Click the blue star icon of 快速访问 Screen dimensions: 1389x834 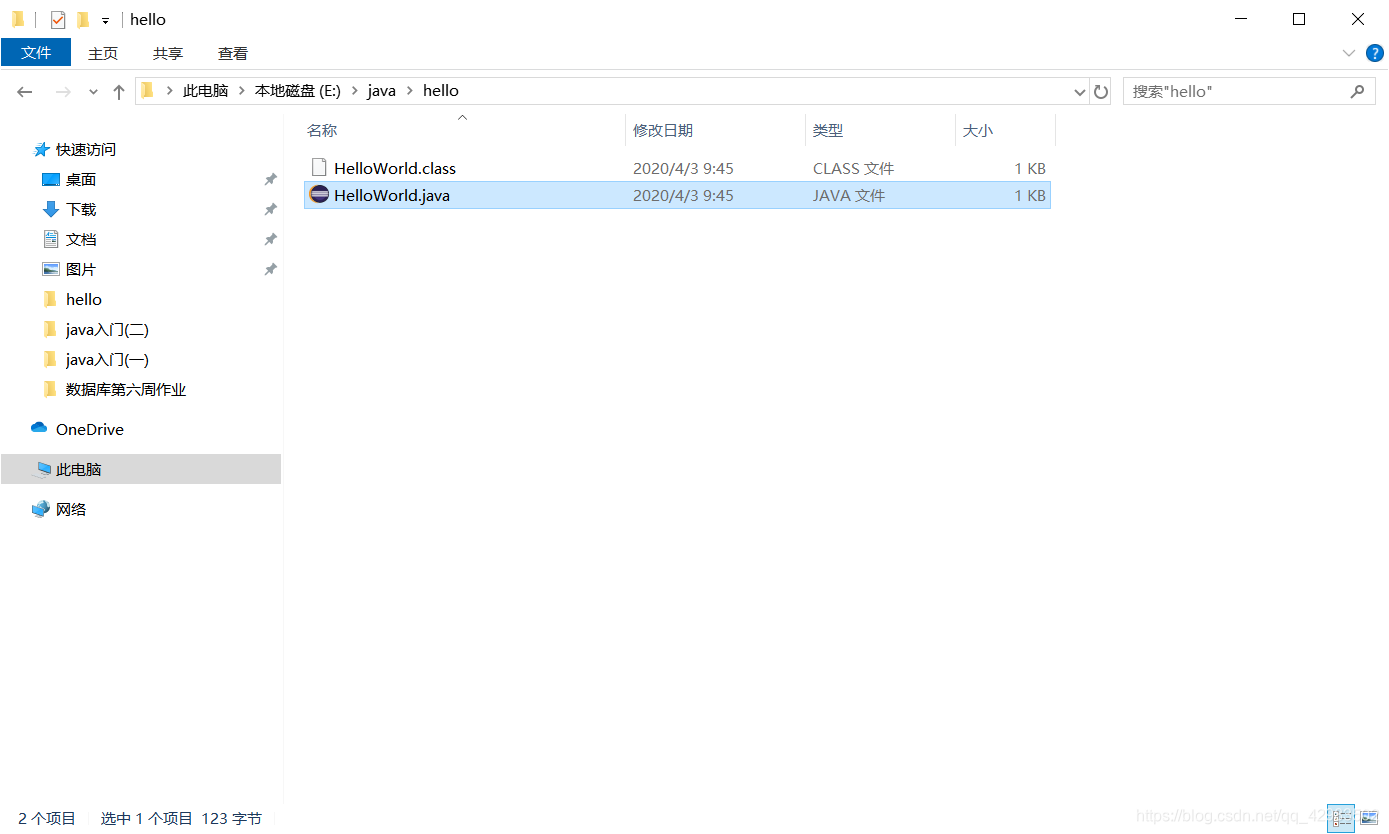[41, 149]
